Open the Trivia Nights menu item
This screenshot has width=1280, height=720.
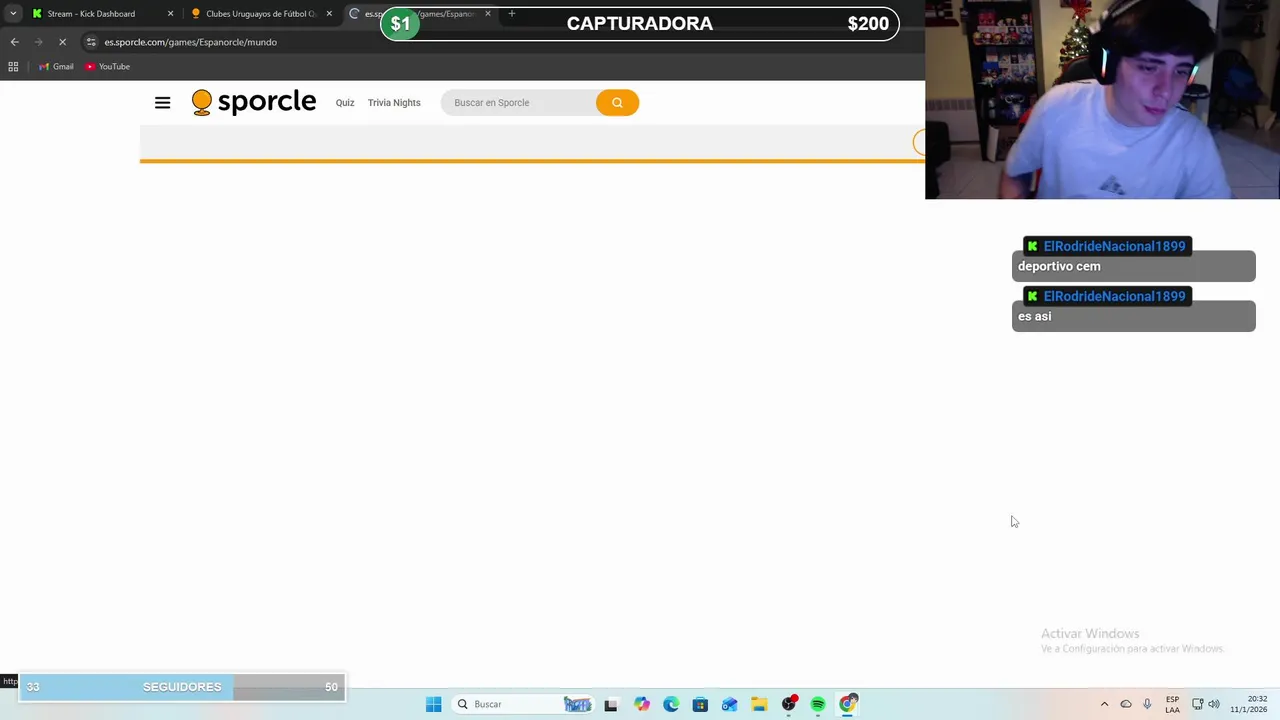click(394, 103)
